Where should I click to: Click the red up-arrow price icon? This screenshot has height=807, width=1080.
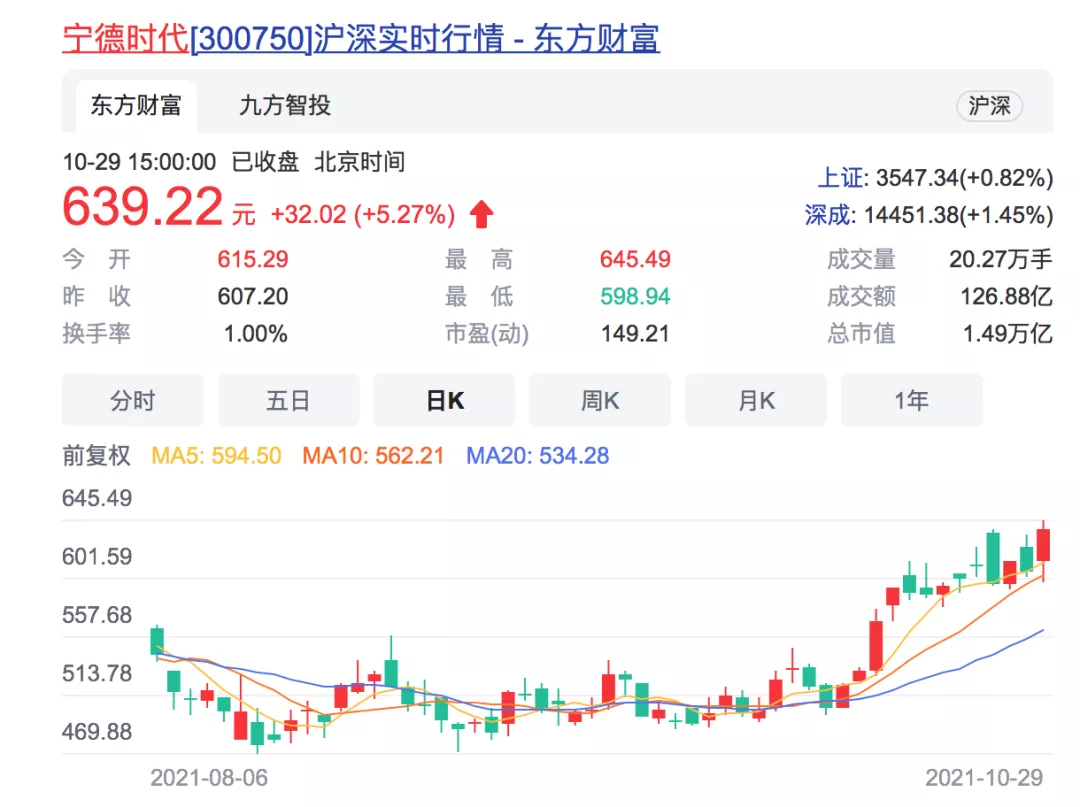[x=481, y=214]
